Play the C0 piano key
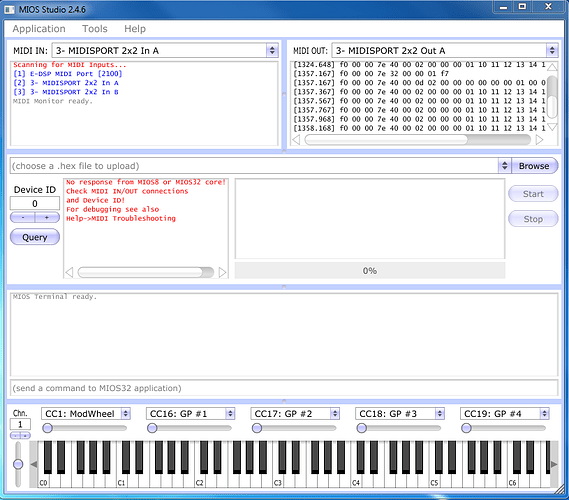Image resolution: width=569 pixels, height=500 pixels. pyautogui.click(x=43, y=482)
